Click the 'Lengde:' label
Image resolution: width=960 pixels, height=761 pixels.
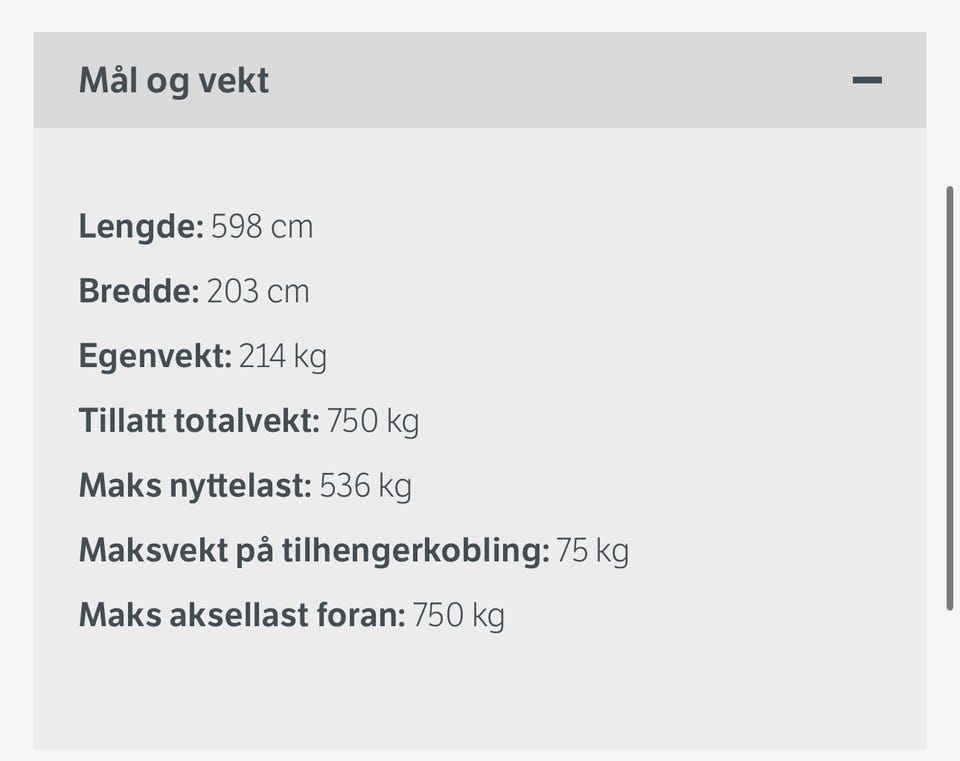[x=141, y=227]
